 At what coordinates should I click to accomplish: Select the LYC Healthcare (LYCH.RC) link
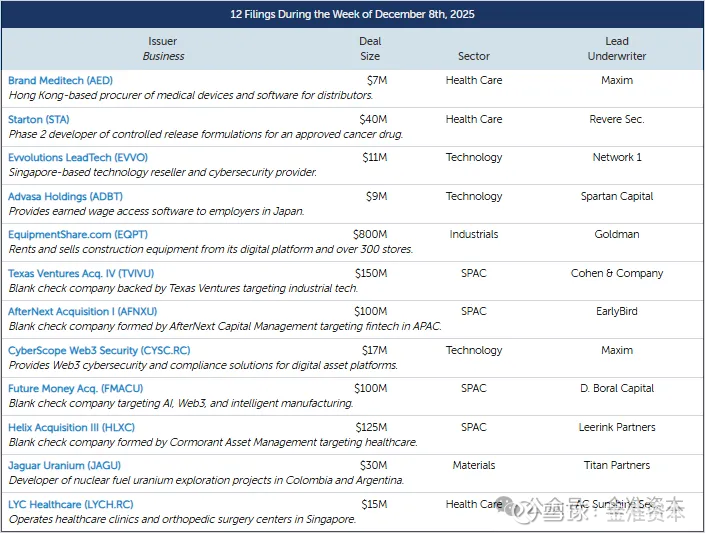pyautogui.click(x=70, y=504)
